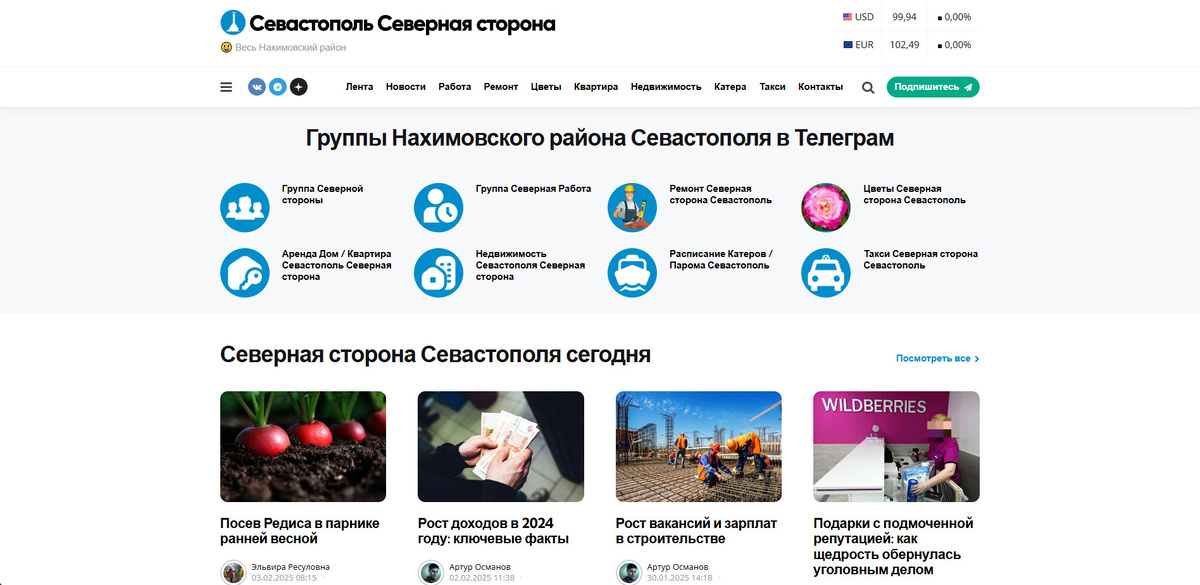Click the radish planting article thumbnail
1200x585 pixels.
click(x=303, y=446)
